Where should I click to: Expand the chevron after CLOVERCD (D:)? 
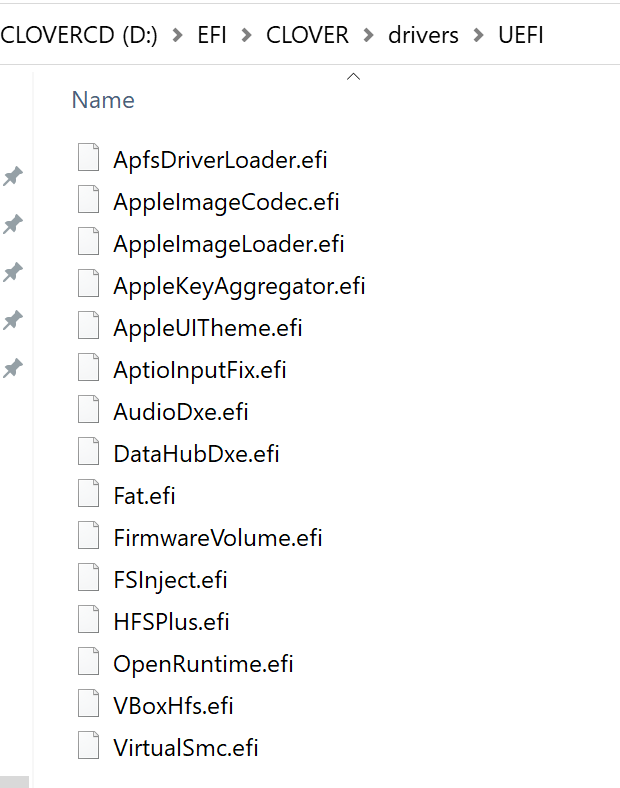[x=178, y=35]
